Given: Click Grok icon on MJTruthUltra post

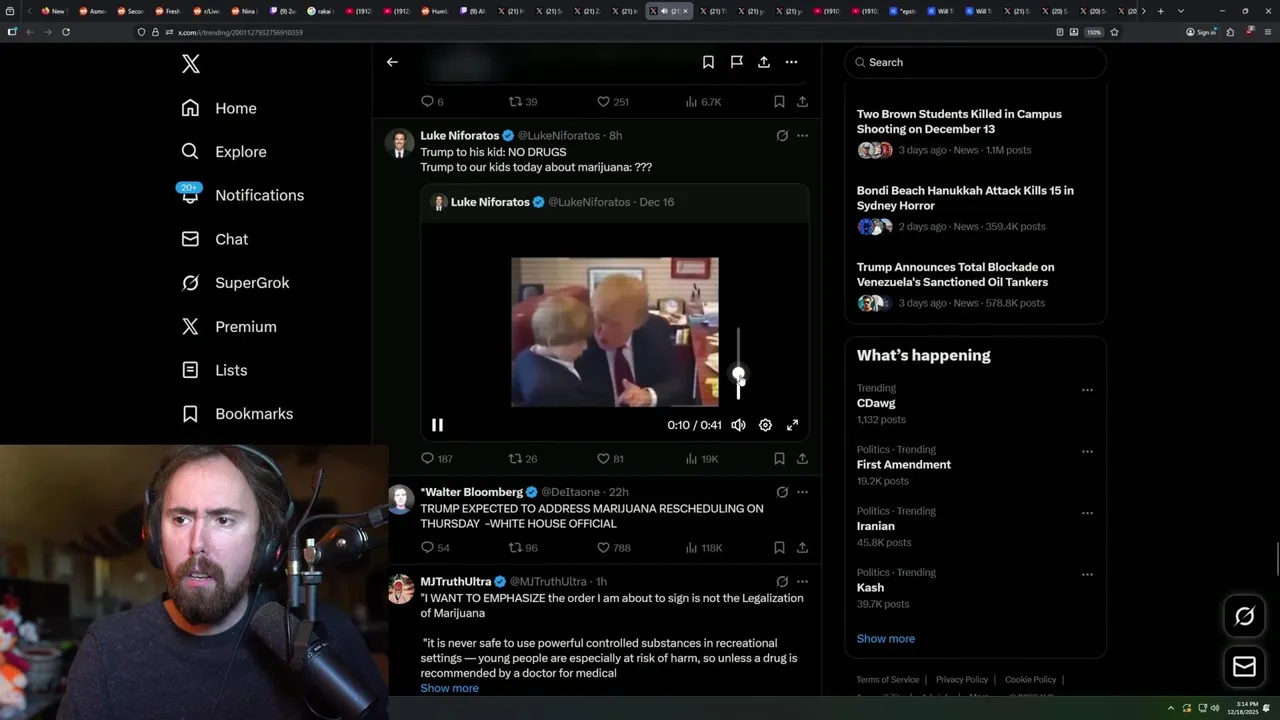Looking at the screenshot, I should [x=782, y=581].
